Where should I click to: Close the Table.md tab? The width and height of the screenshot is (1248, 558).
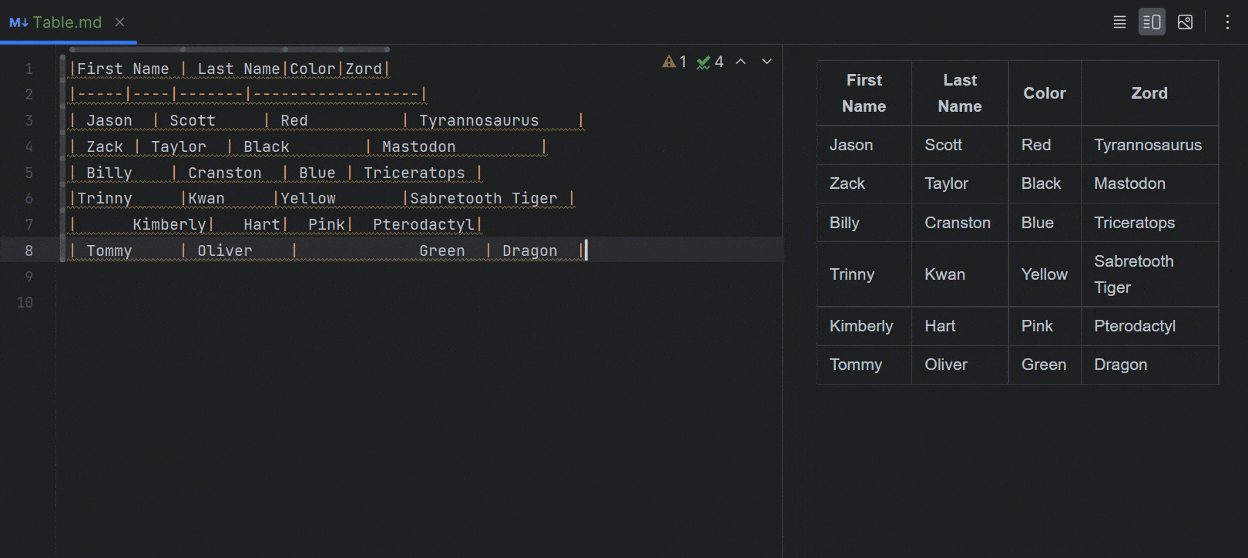120,22
